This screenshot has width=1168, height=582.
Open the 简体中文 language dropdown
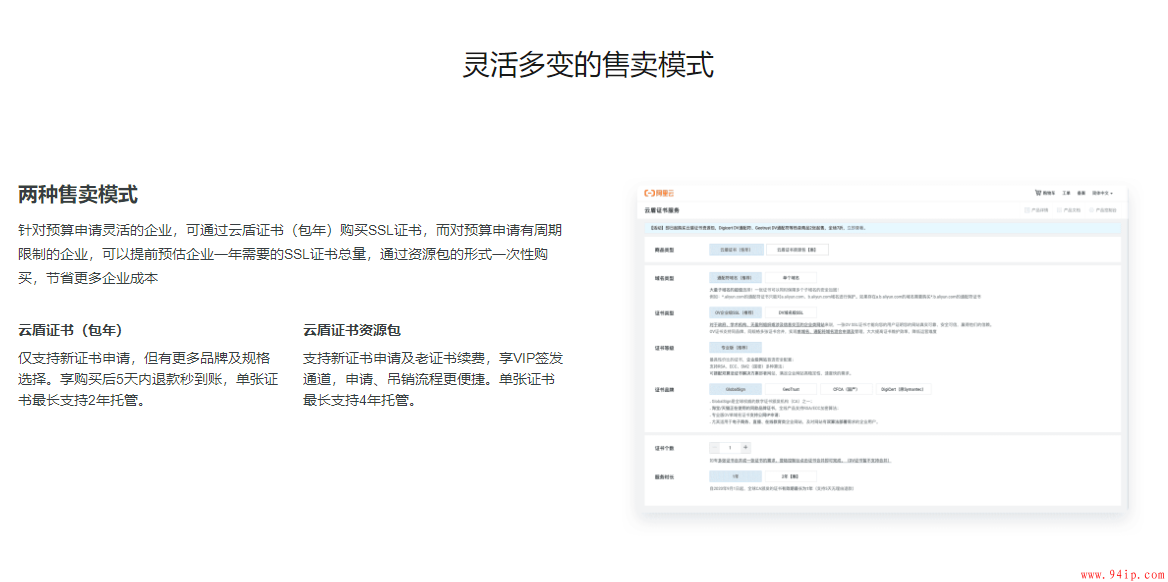pos(1101,192)
